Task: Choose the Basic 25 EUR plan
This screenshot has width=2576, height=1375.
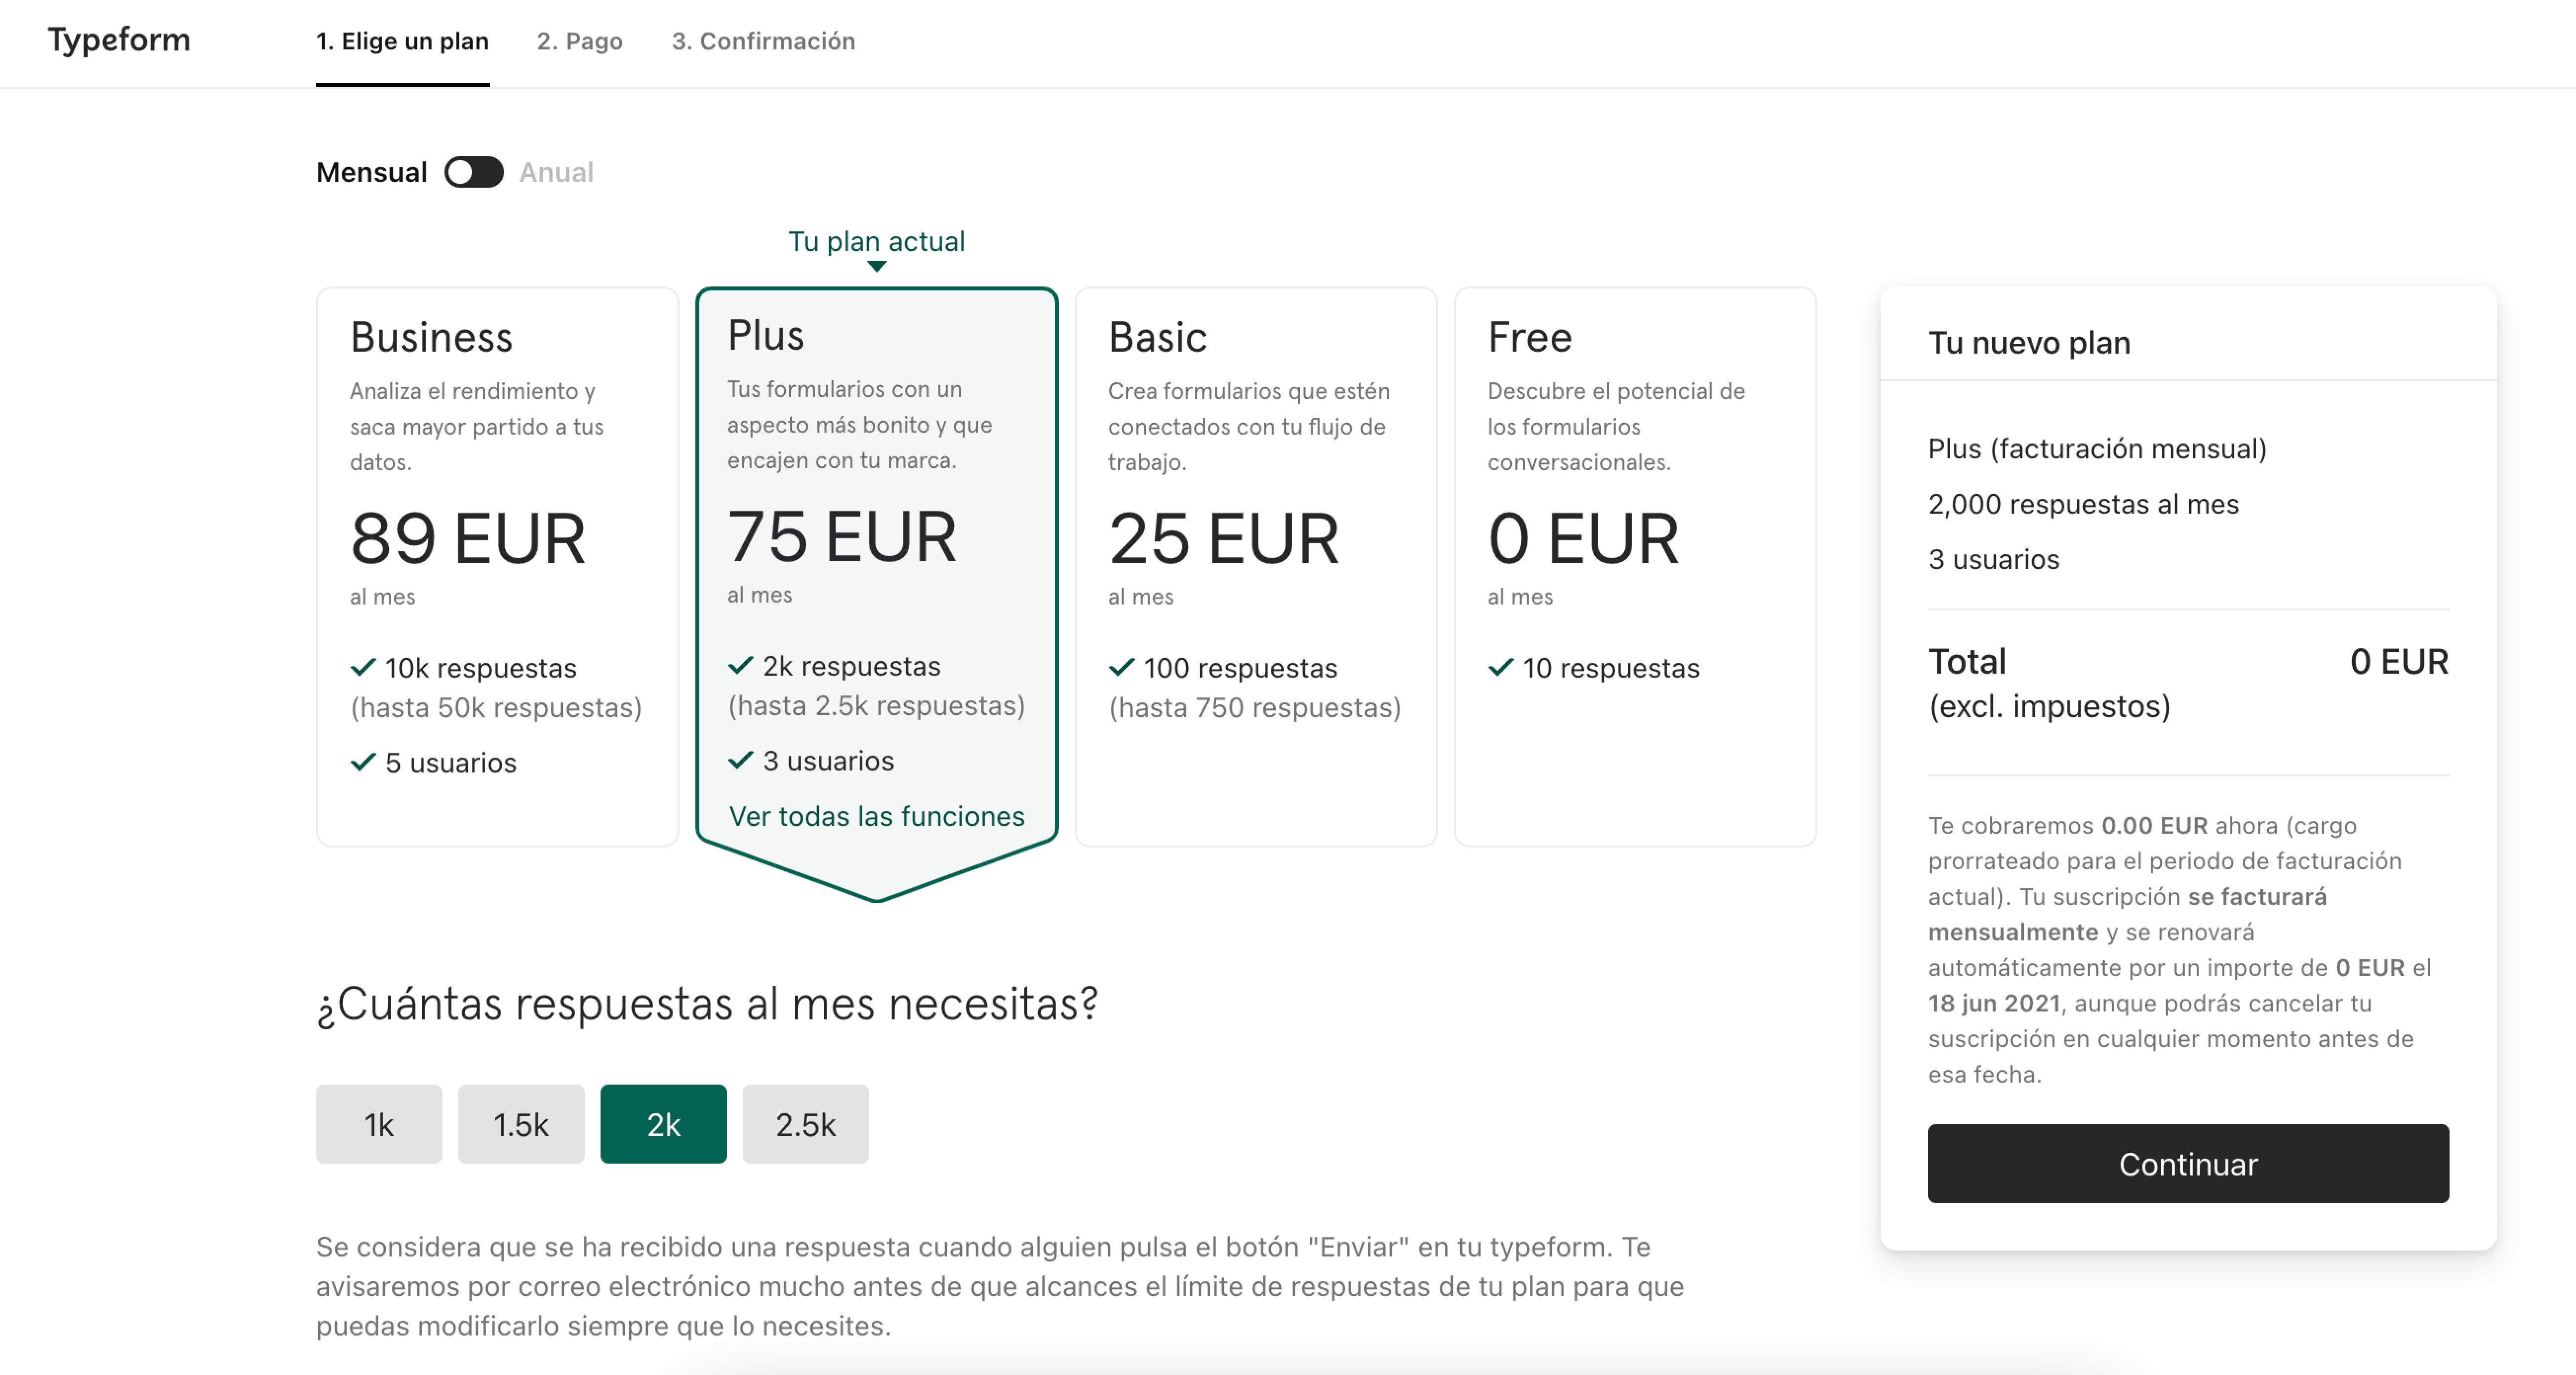Action: point(1255,566)
